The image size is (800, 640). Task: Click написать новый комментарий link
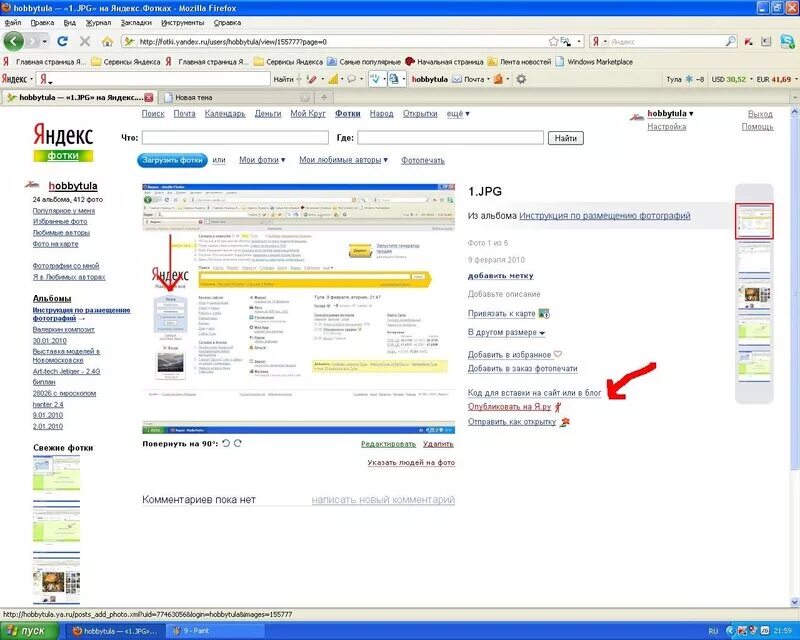(x=383, y=500)
